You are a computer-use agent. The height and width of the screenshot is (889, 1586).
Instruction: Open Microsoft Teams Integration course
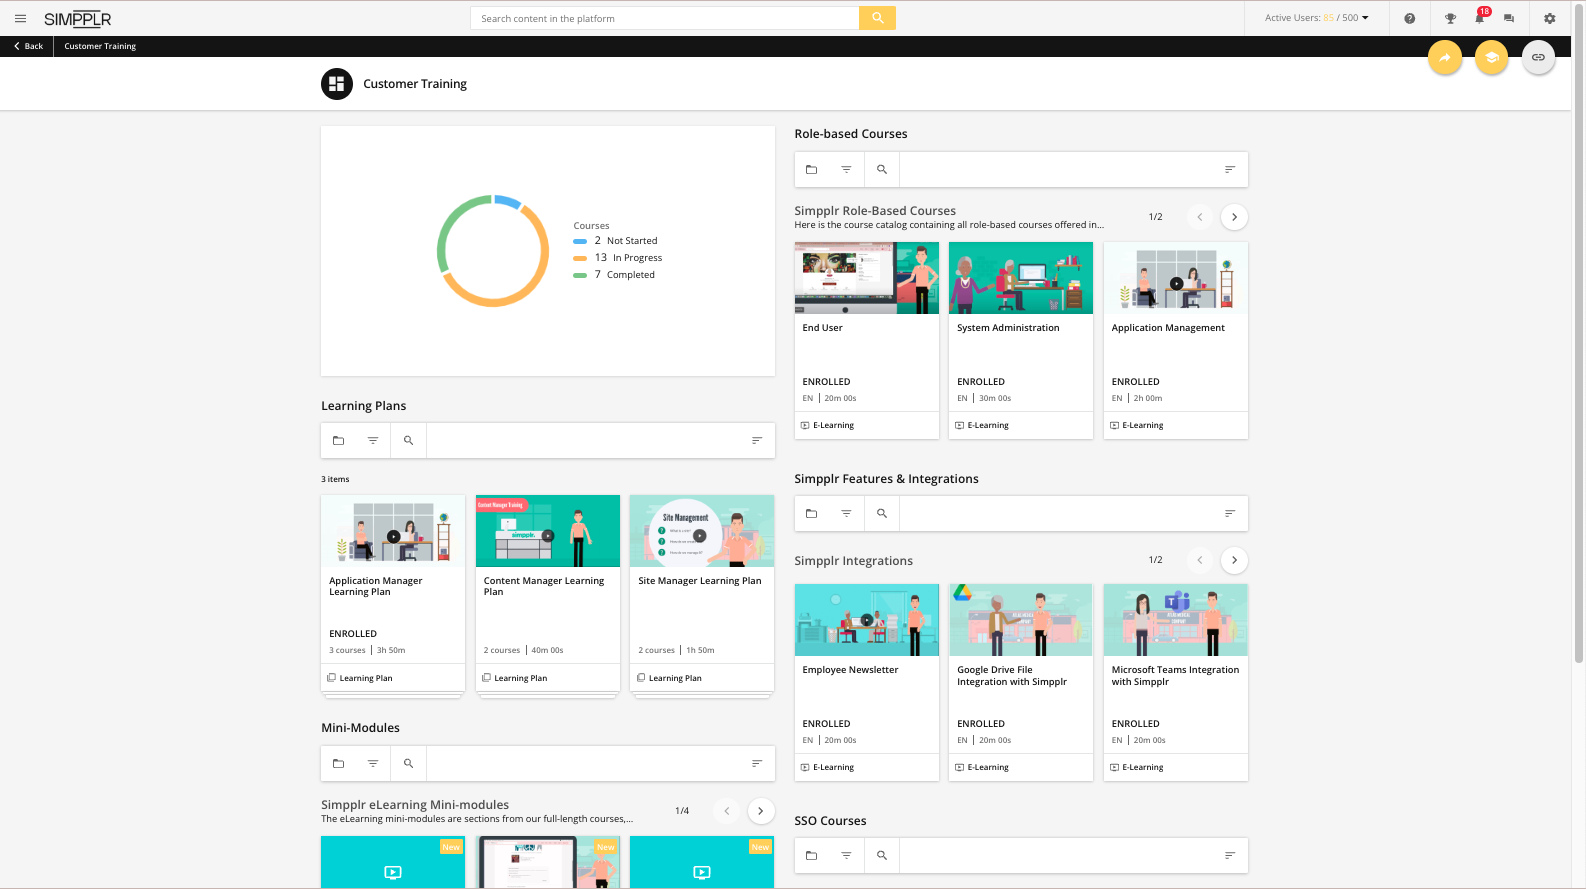click(x=1176, y=682)
